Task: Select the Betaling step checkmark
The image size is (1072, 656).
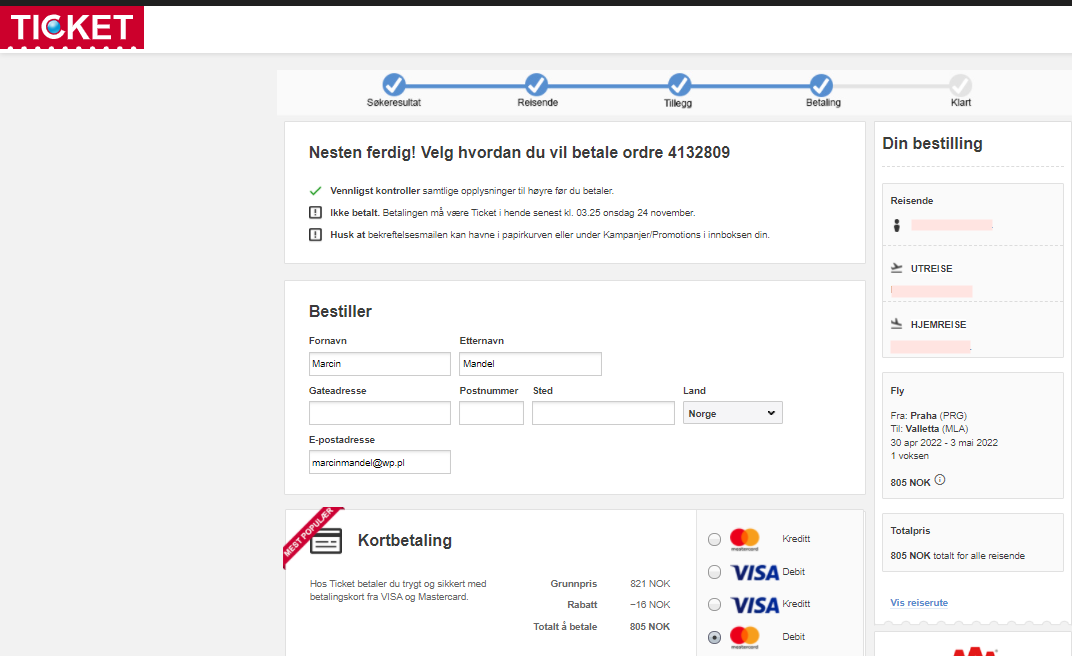Action: 821,85
